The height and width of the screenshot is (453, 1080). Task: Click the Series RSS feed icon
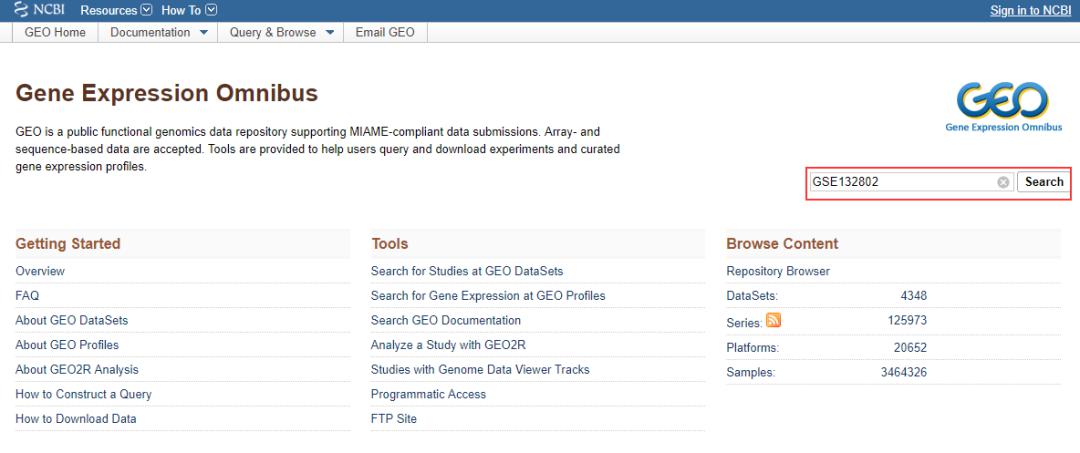coord(773,320)
